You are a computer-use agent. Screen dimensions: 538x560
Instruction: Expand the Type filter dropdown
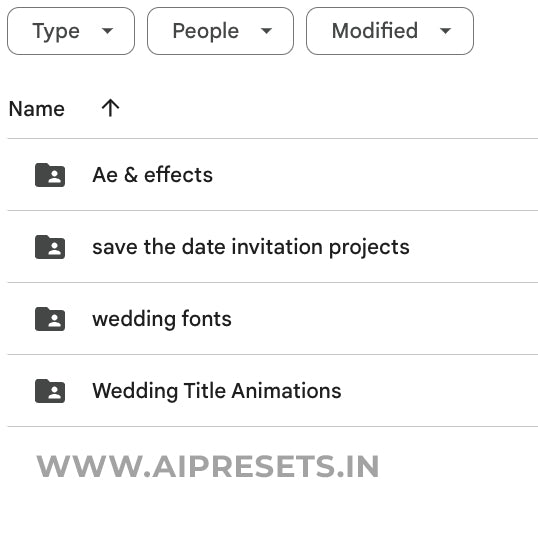[71, 31]
